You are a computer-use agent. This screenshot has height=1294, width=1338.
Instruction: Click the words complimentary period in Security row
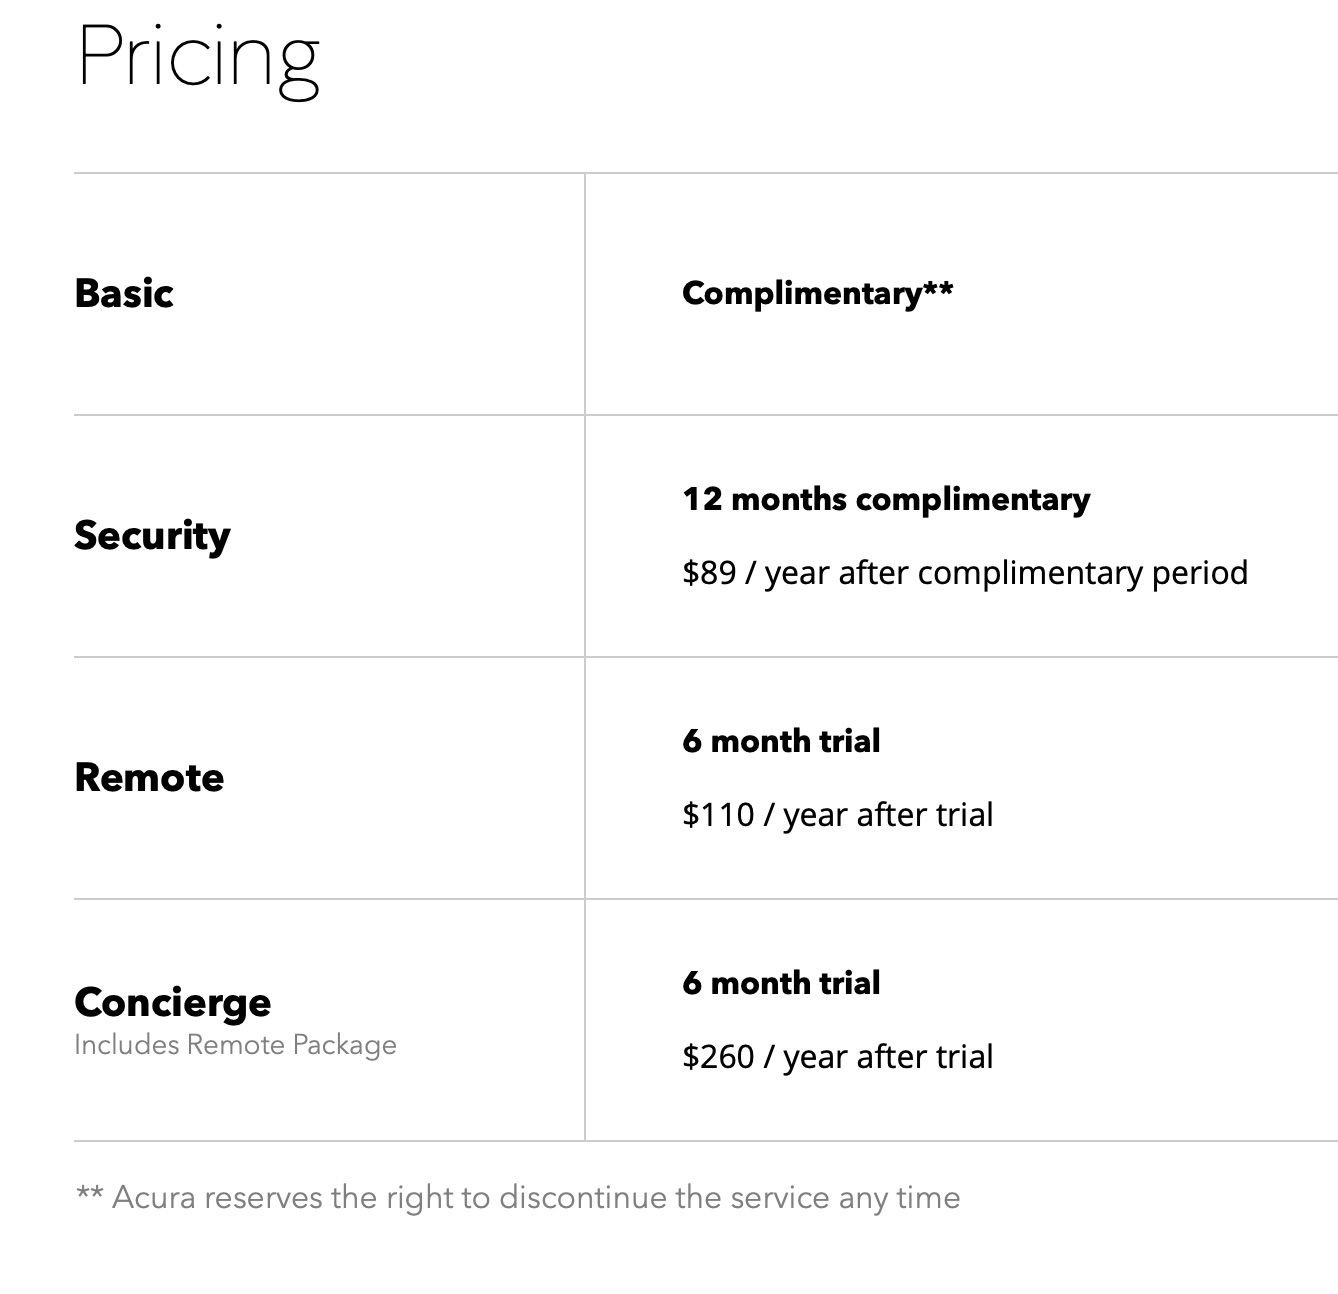click(1082, 573)
